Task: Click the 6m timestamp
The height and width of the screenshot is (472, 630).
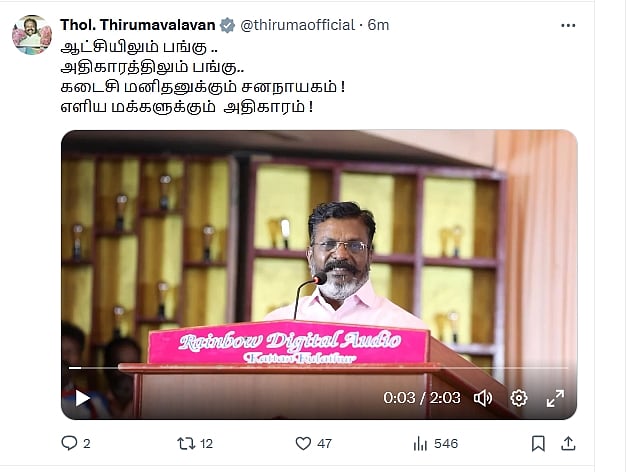Action: tap(378, 25)
